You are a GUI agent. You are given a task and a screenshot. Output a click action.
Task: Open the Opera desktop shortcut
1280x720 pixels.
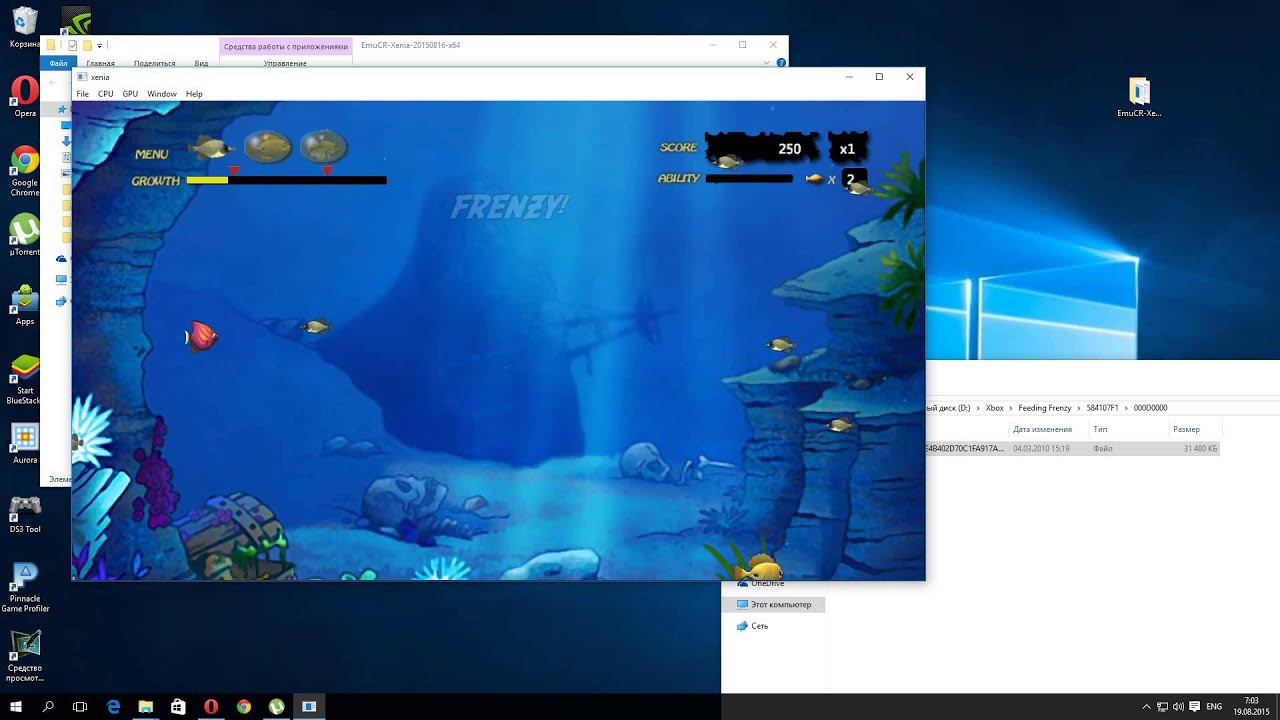pyautogui.click(x=25, y=97)
